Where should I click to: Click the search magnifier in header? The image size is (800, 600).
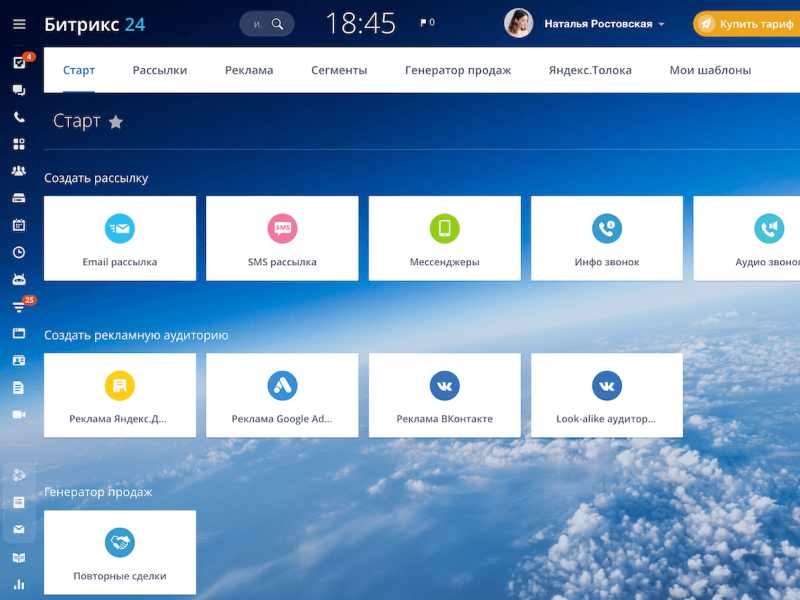(277, 24)
